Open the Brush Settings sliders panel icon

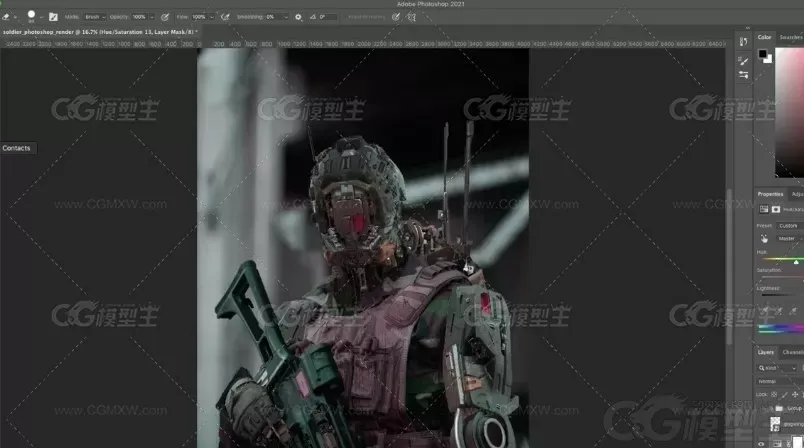point(743,75)
